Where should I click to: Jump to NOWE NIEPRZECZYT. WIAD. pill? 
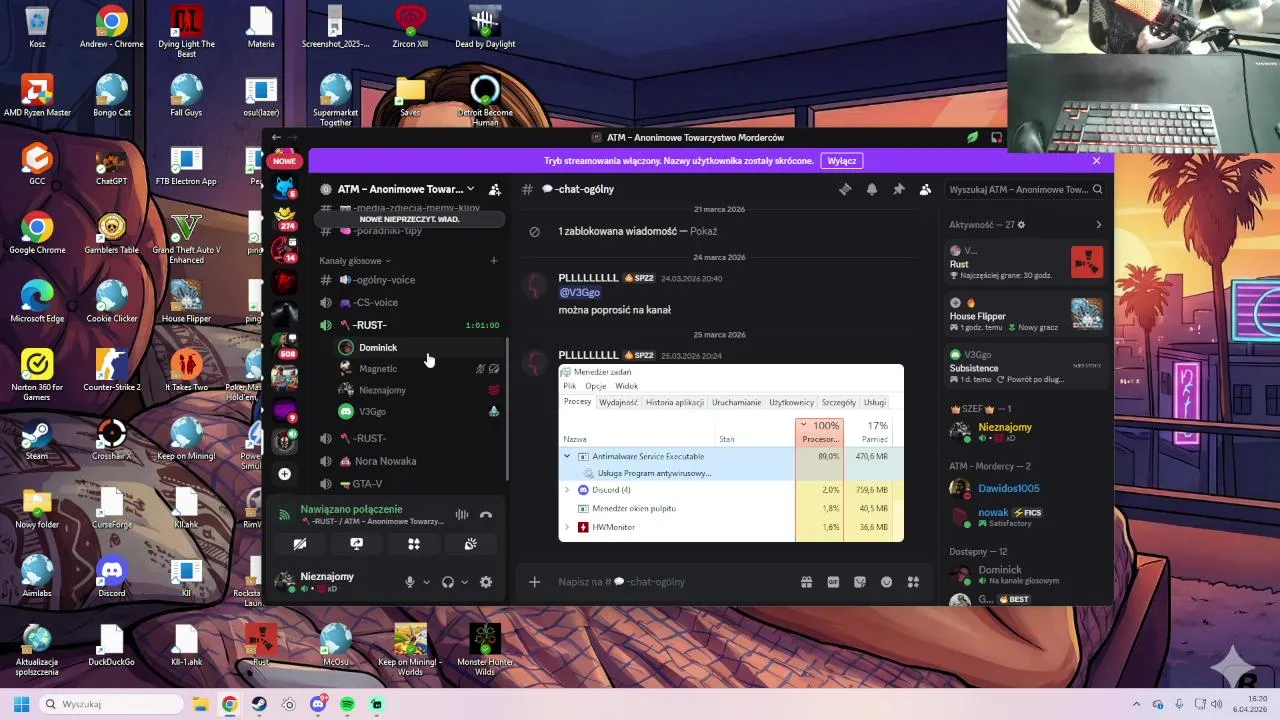410,219
